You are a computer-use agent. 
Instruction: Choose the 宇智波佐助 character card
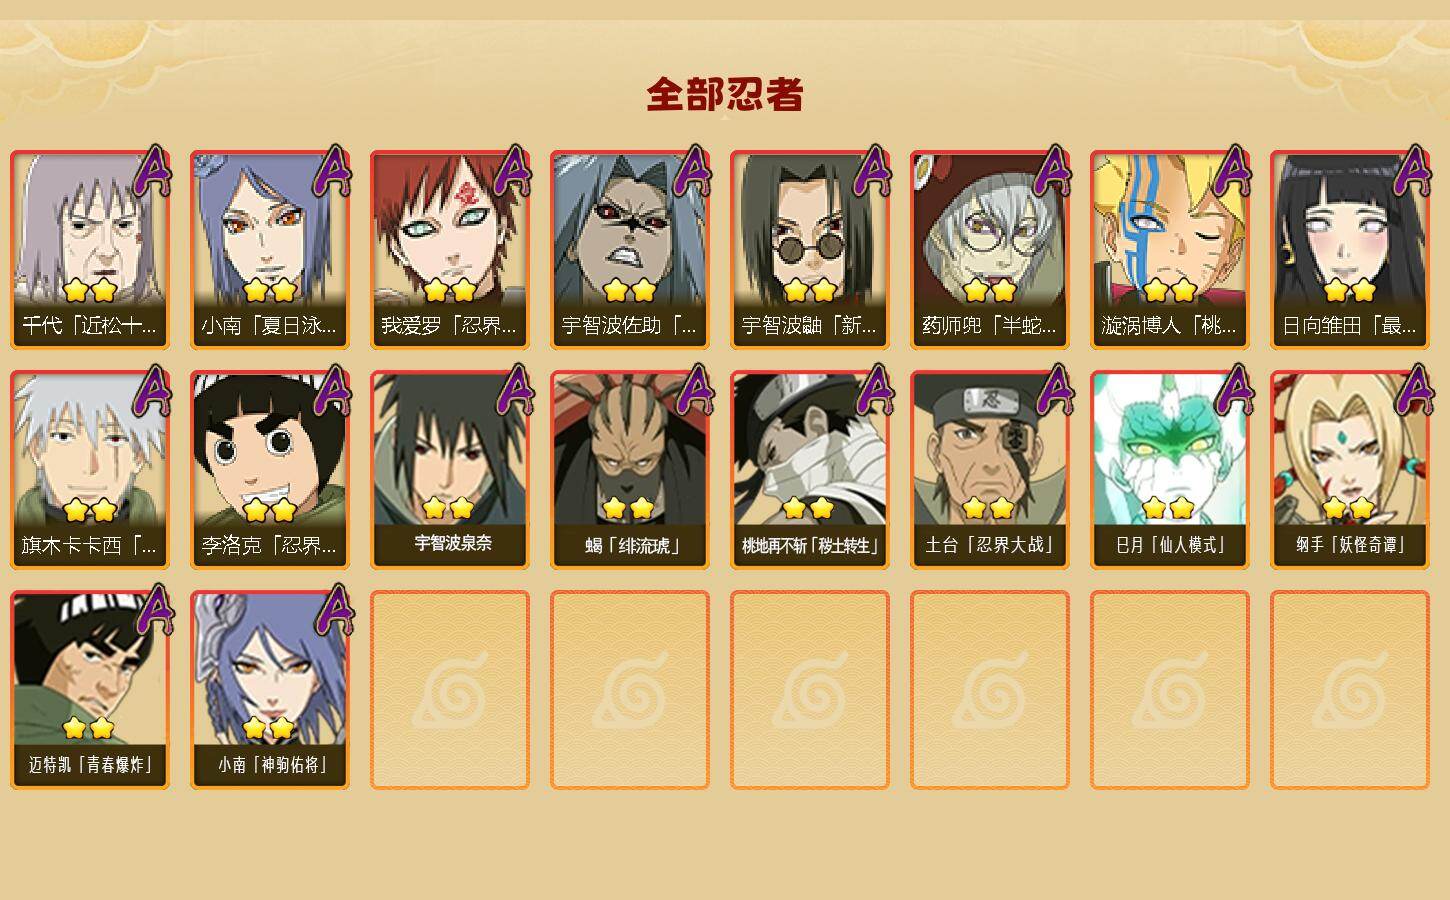coord(630,250)
